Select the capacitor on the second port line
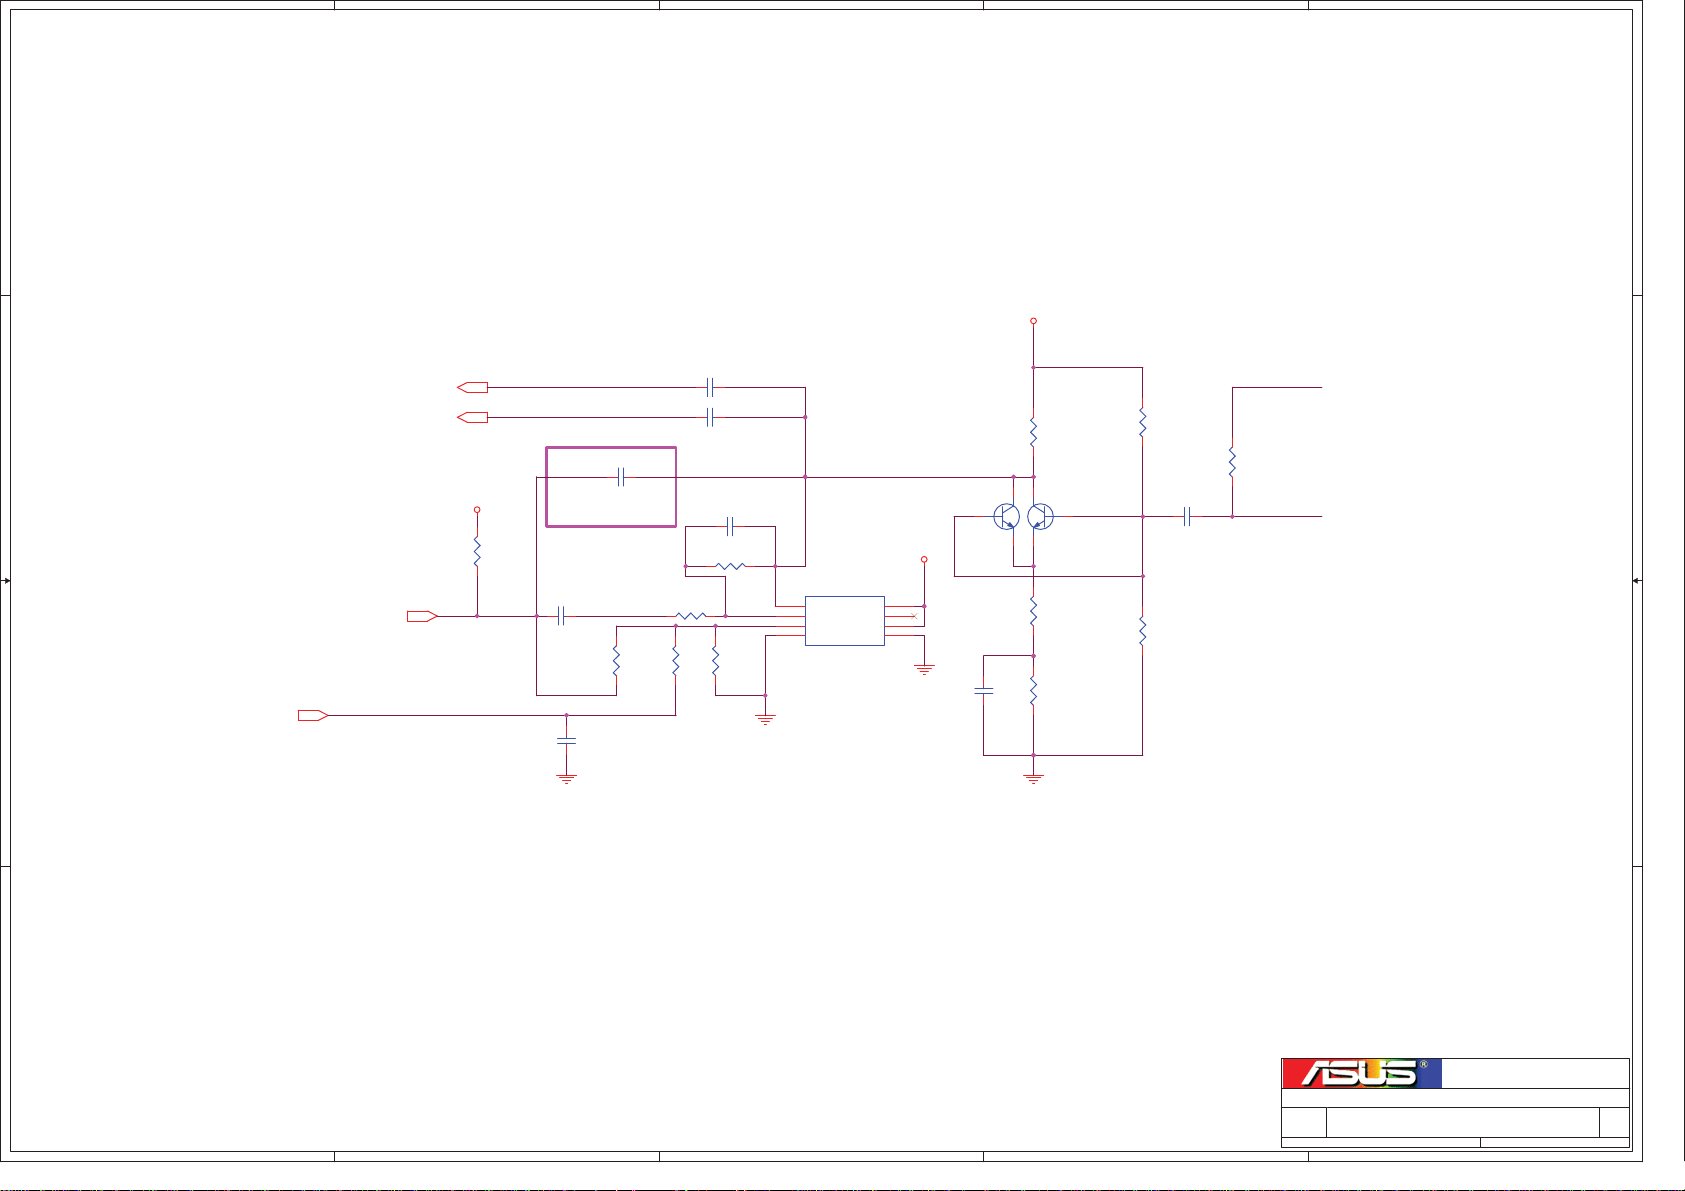The image size is (1685, 1191). (710, 417)
